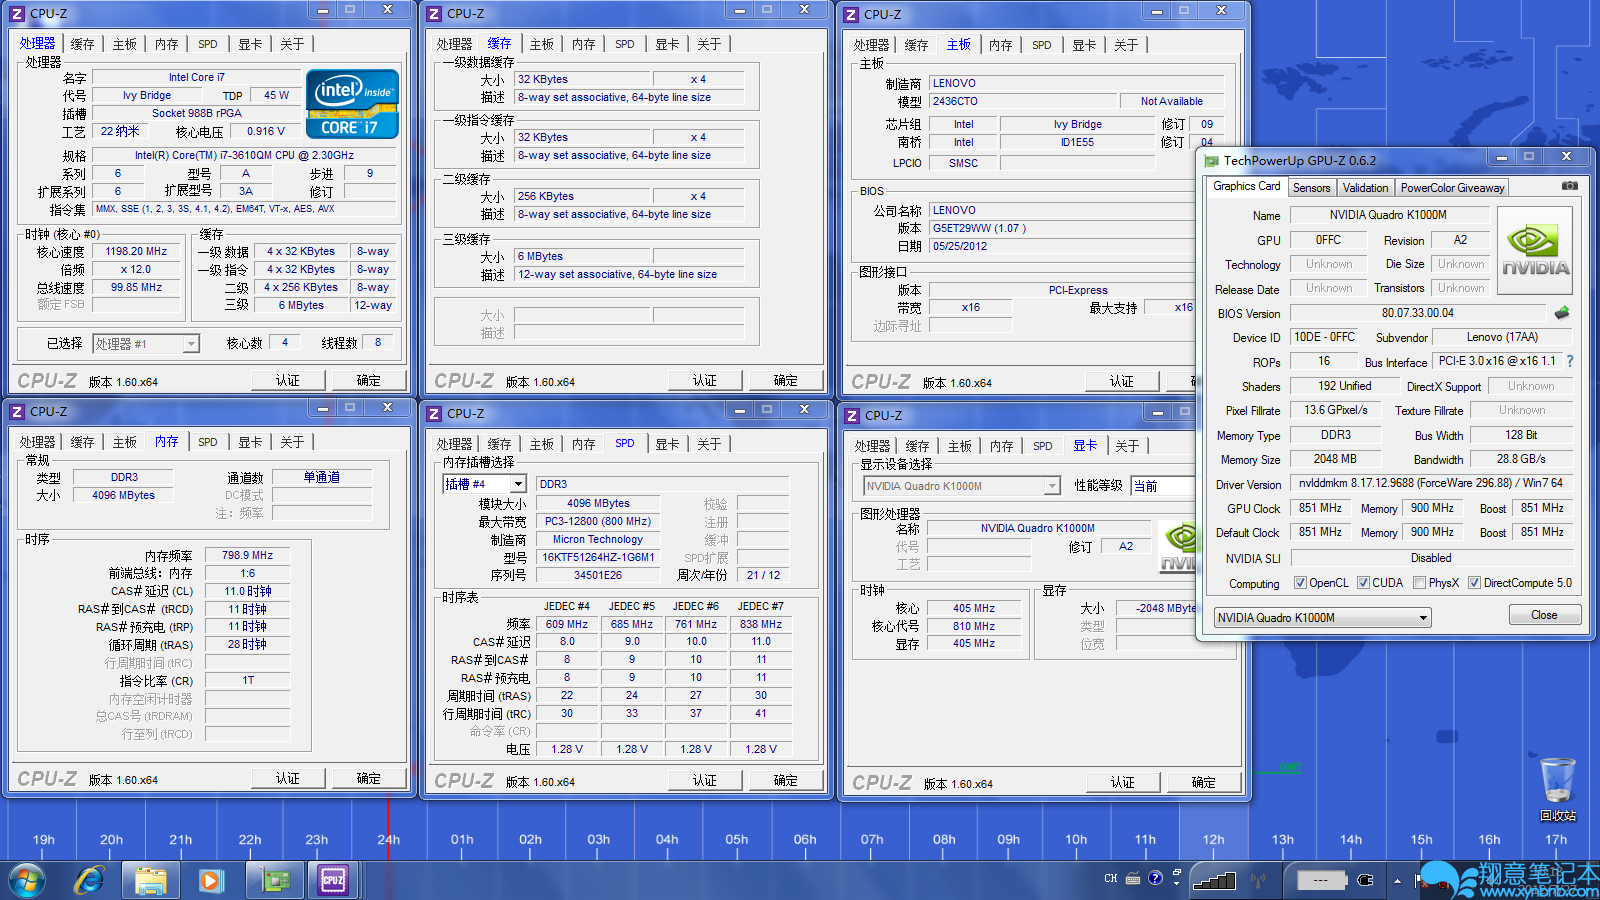This screenshot has height=900, width=1600.
Task: Select 处理器 tab in the CPU-Z graphics window
Action: [x=872, y=446]
